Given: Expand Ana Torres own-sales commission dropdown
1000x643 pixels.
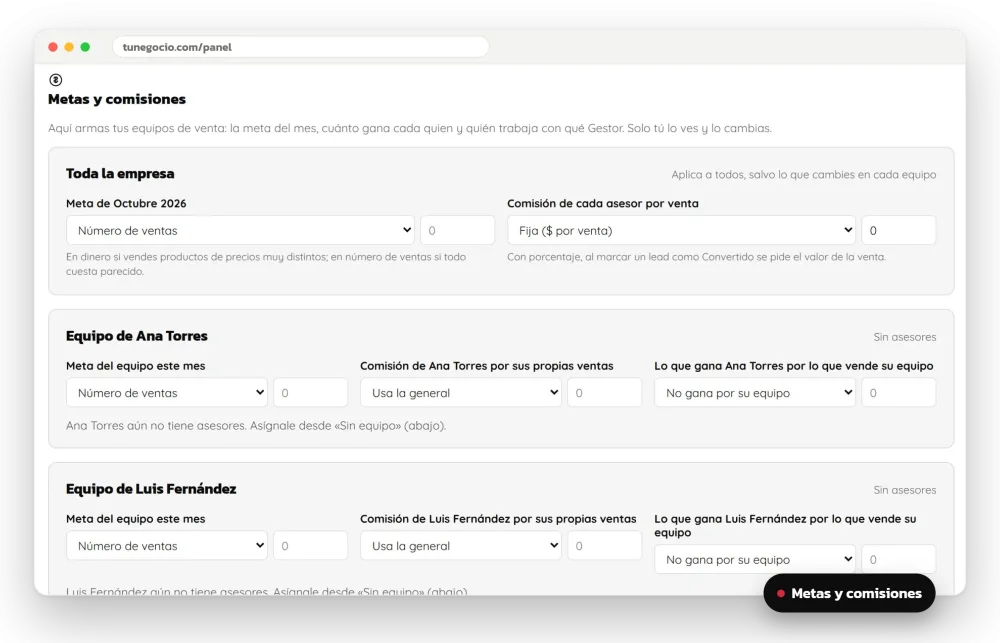Looking at the screenshot, I should coord(460,393).
